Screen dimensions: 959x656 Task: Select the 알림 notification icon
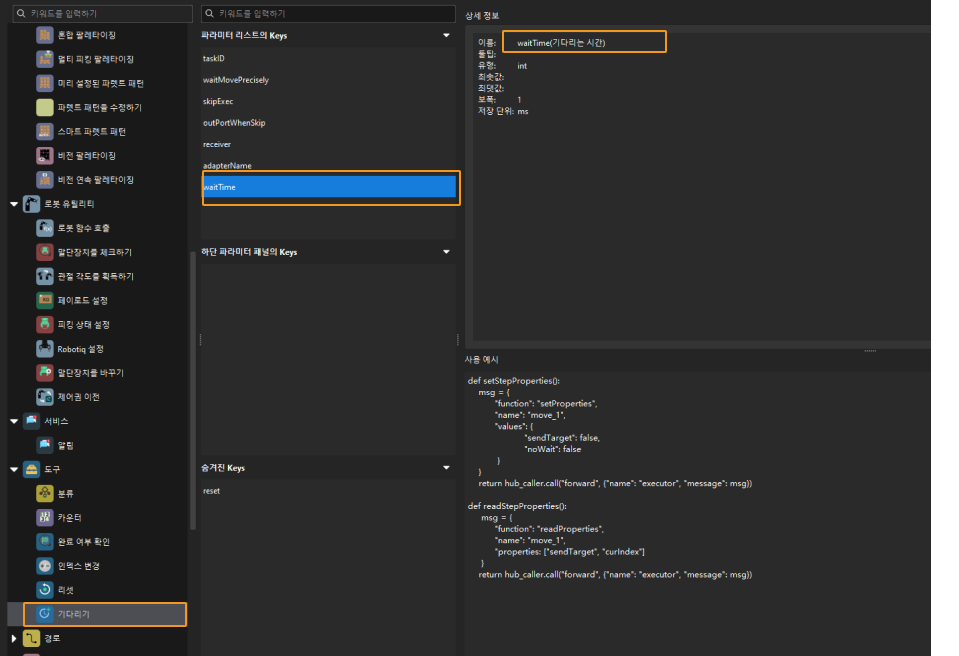click(x=44, y=445)
